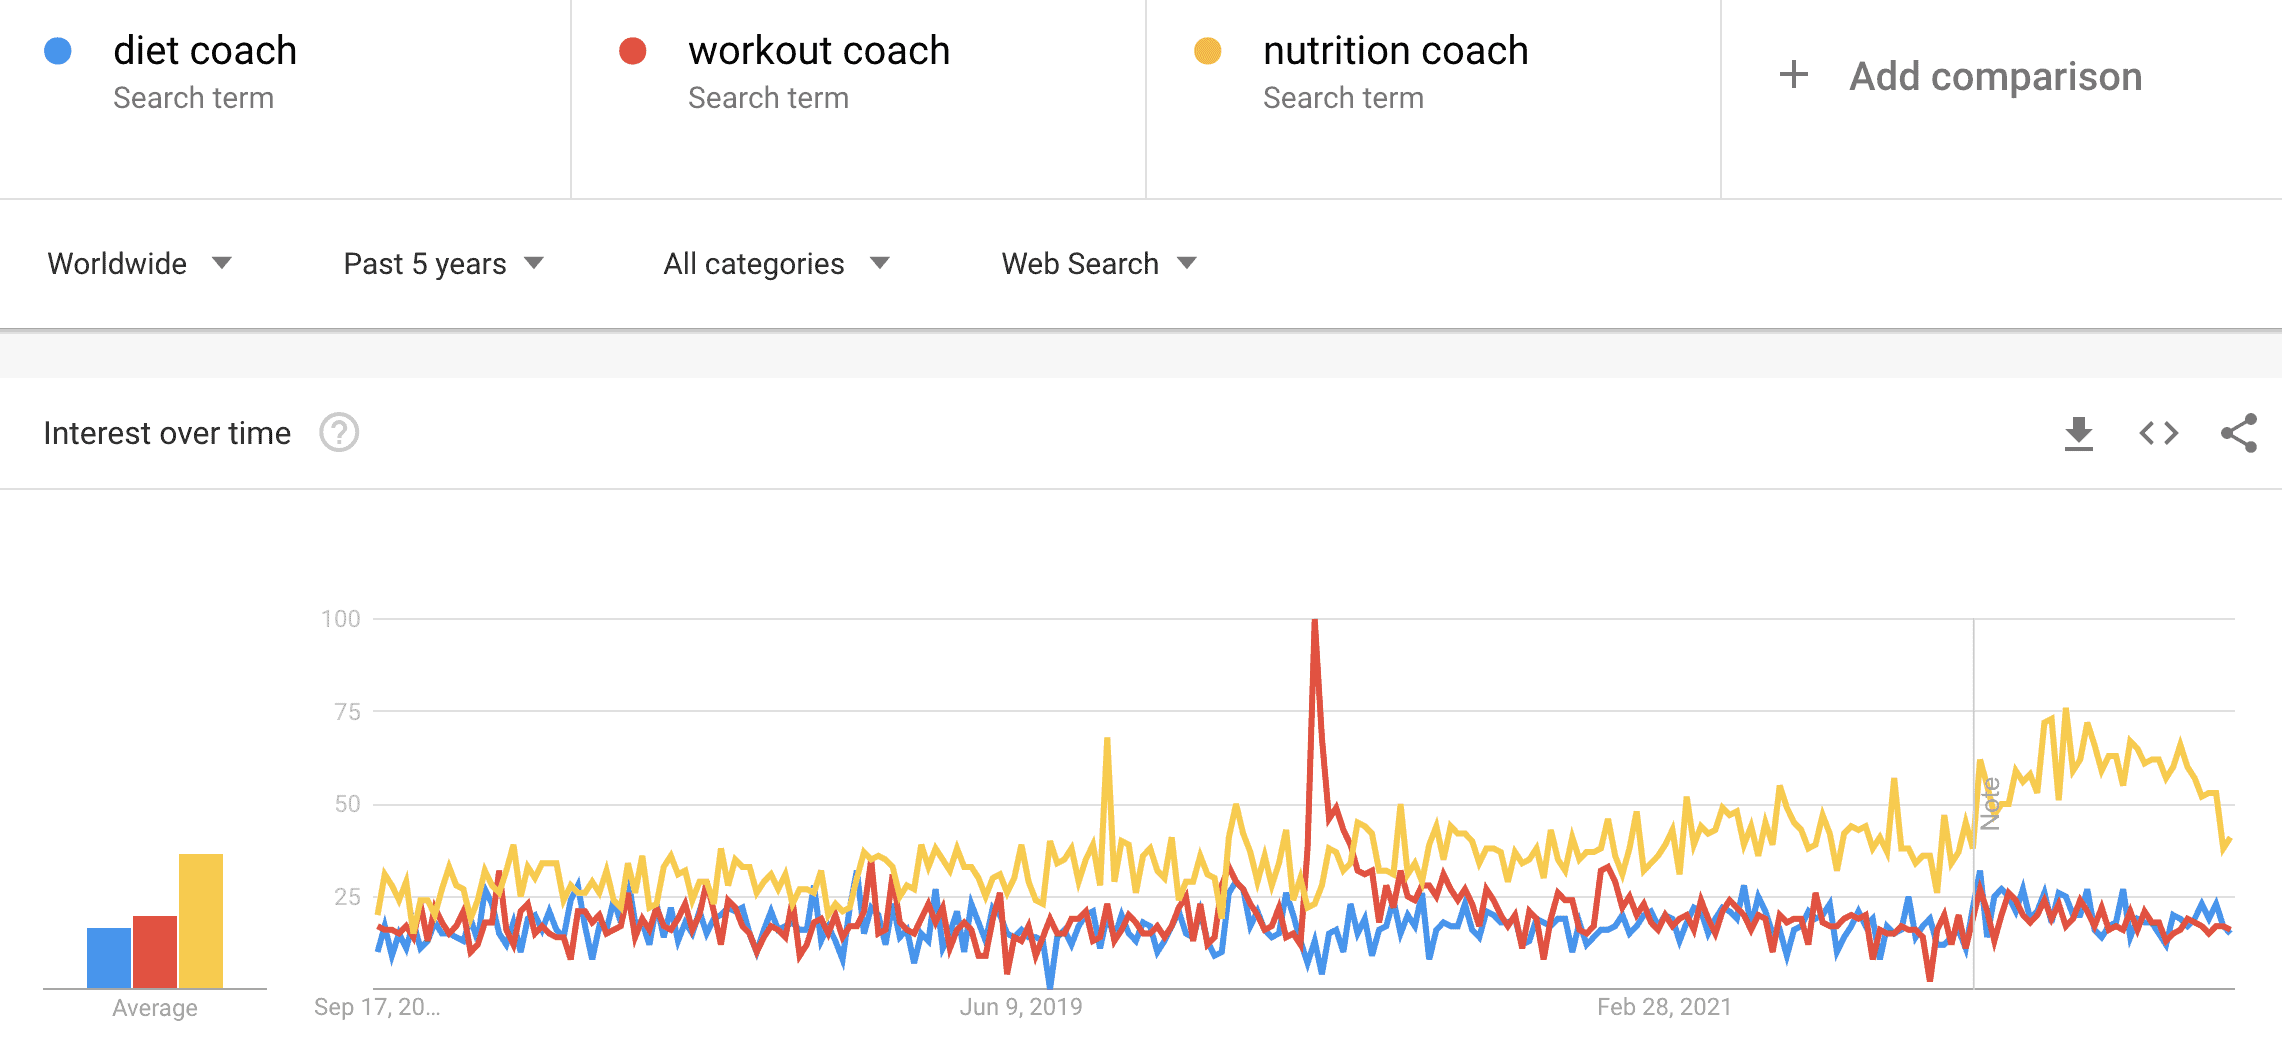Click the red spike peaking at 100

click(1313, 620)
